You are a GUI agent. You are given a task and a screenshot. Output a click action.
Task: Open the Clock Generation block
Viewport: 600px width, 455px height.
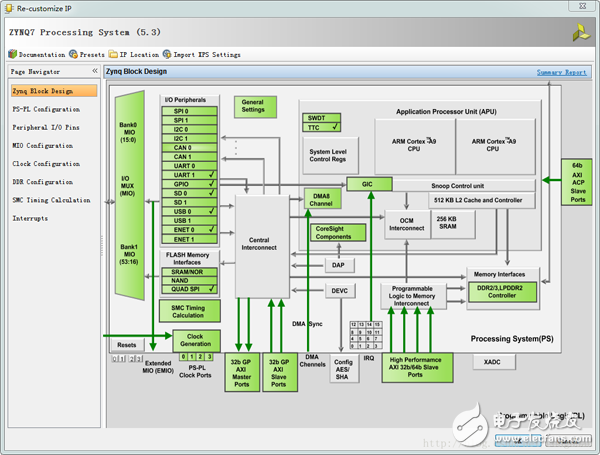(196, 341)
